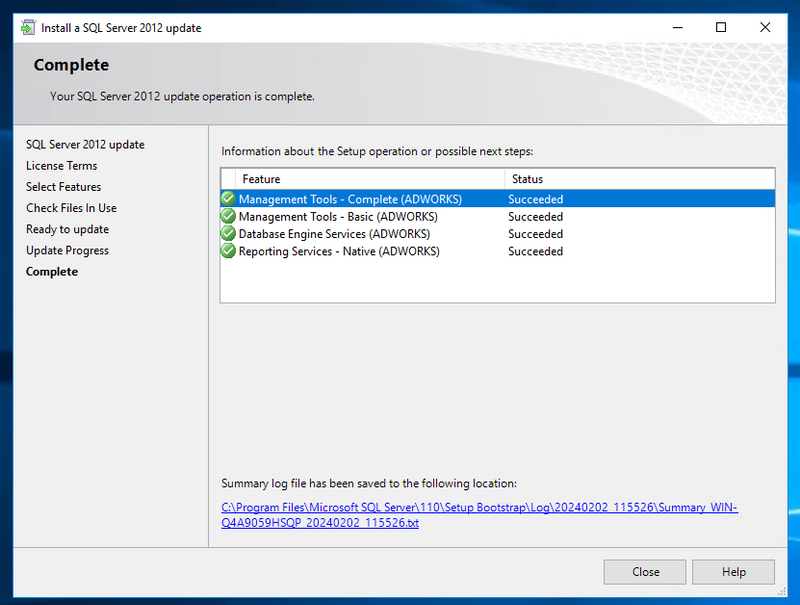Sort by the Feature column header
Viewport: 800px width, 605px height.
tap(370, 179)
